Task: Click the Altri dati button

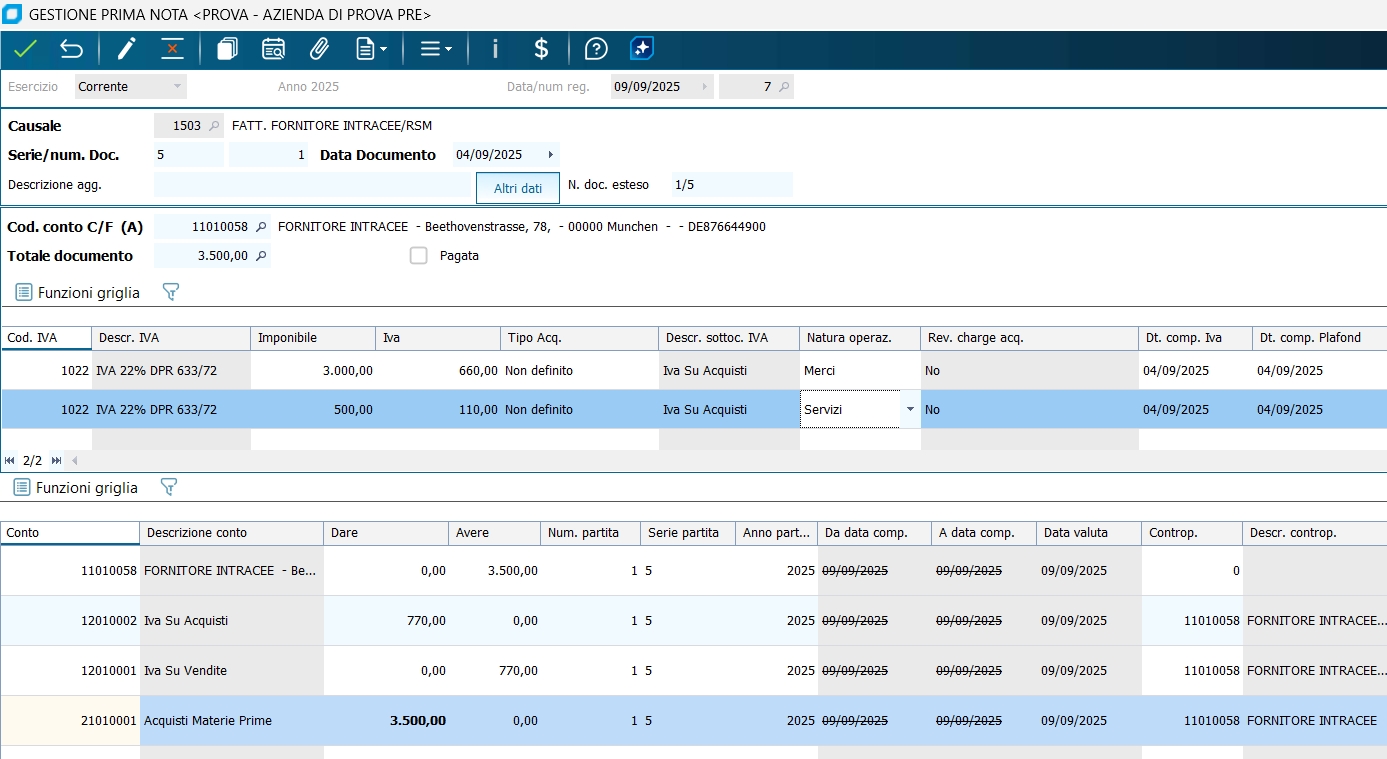Action: tap(518, 188)
